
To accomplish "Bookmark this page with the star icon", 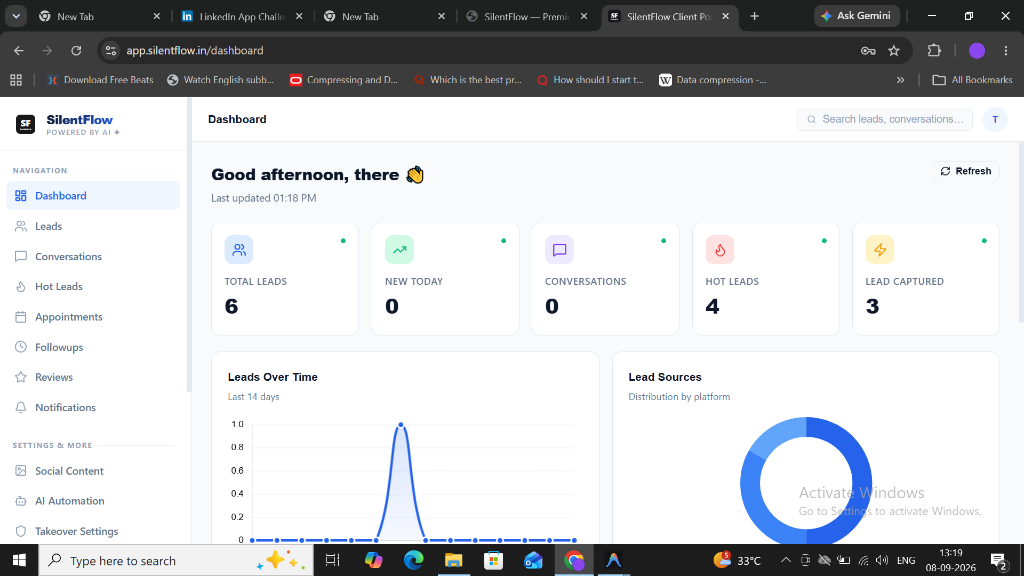I will point(894,50).
